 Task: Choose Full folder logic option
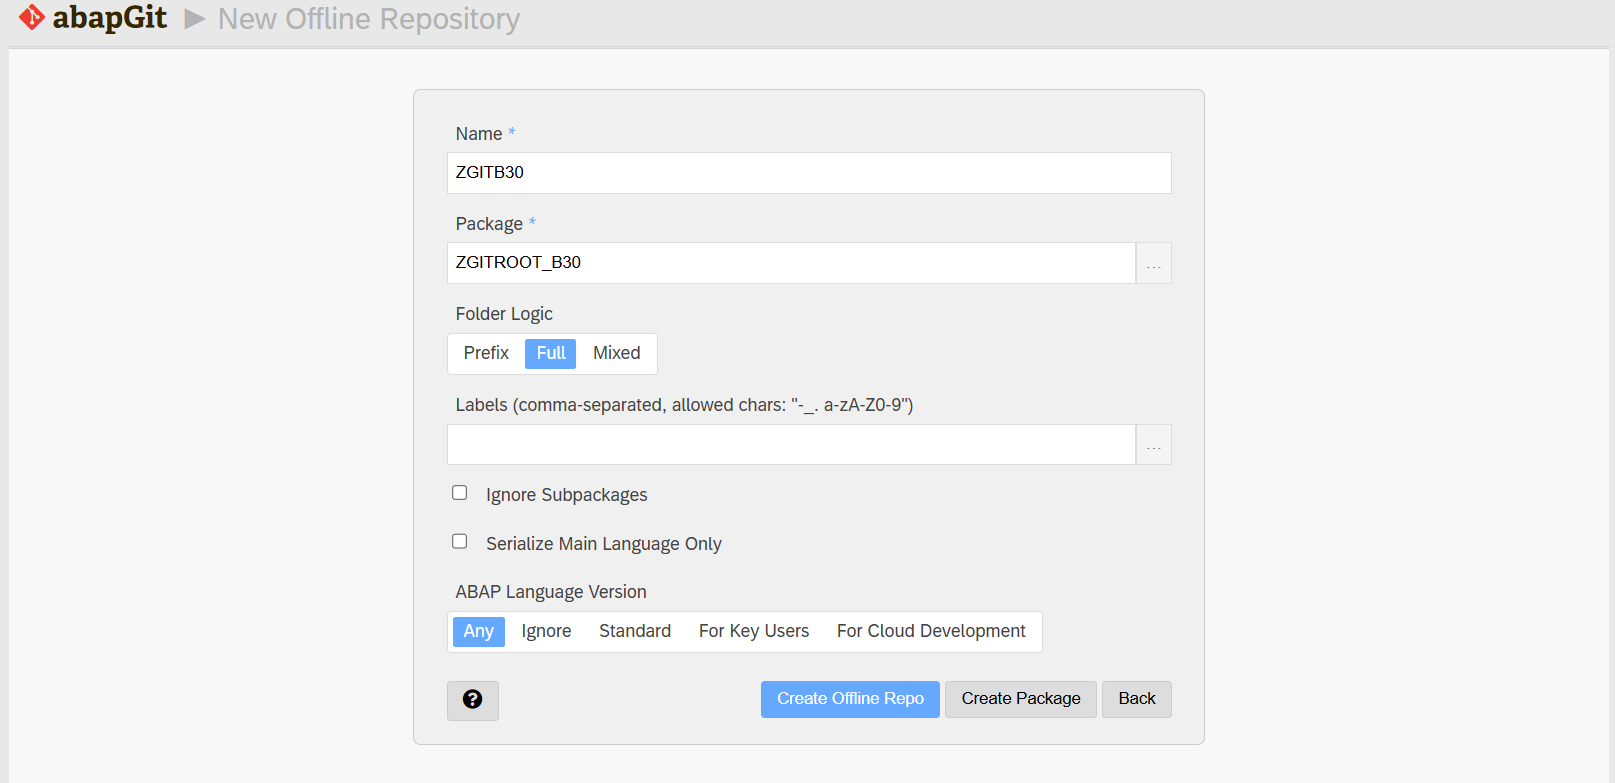click(x=550, y=353)
